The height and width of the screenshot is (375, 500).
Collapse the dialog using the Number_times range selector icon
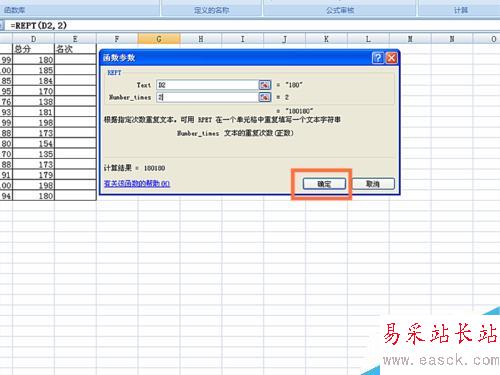[x=265, y=97]
